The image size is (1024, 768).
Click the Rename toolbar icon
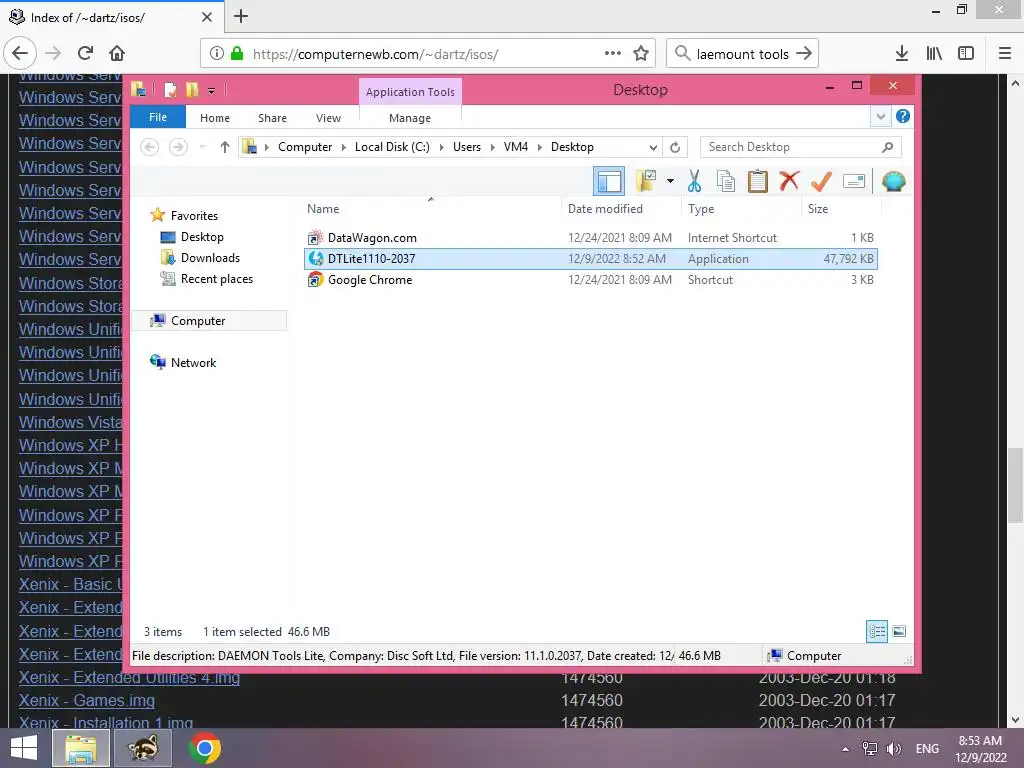pyautogui.click(x=854, y=181)
